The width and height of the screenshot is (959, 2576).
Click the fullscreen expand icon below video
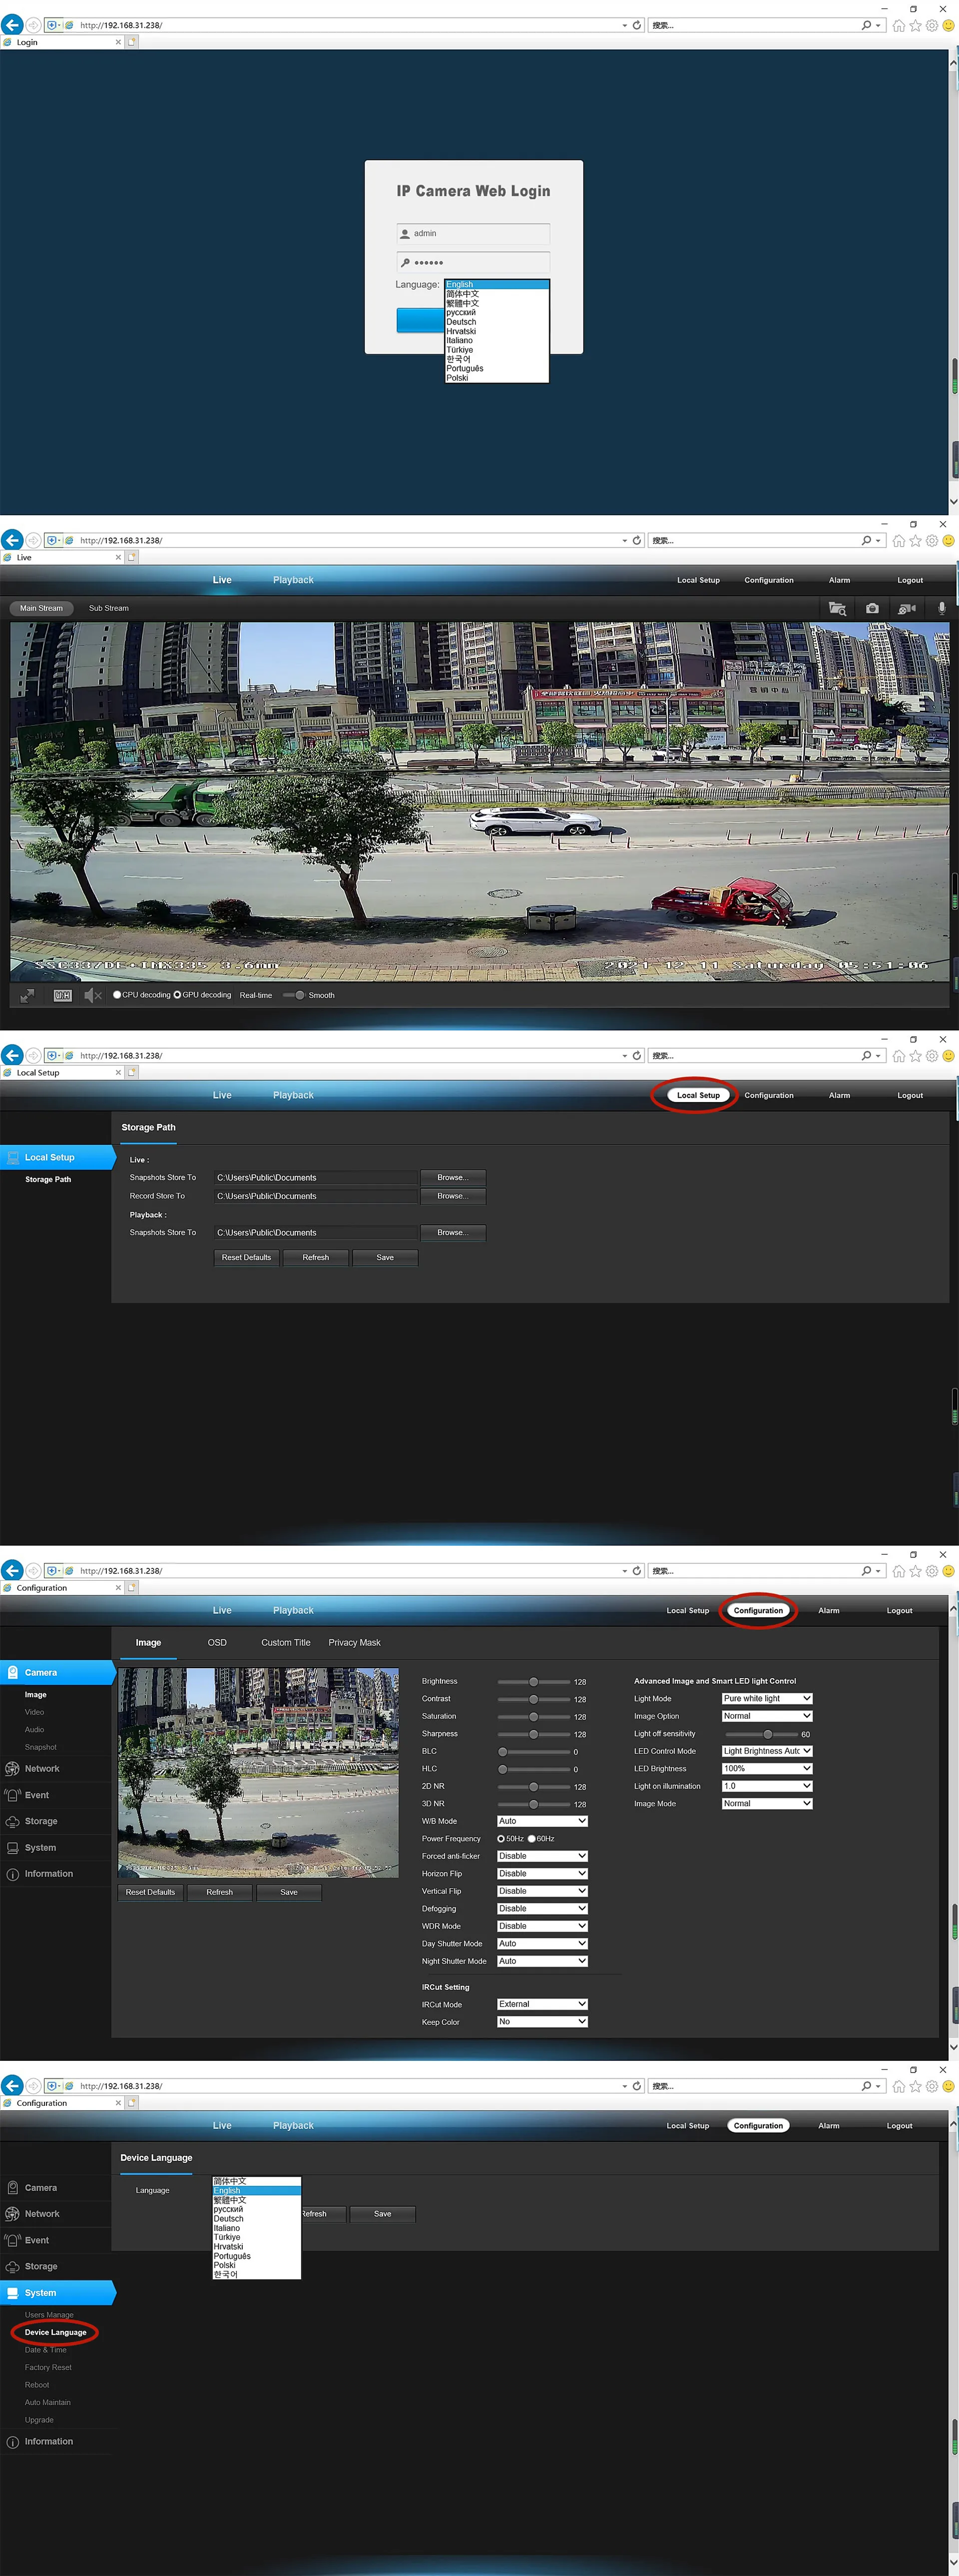pos(27,995)
